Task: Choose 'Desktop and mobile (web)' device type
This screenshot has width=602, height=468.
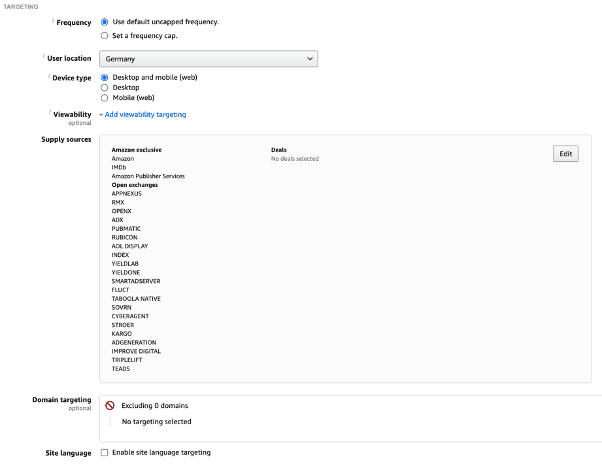Action: [105, 78]
